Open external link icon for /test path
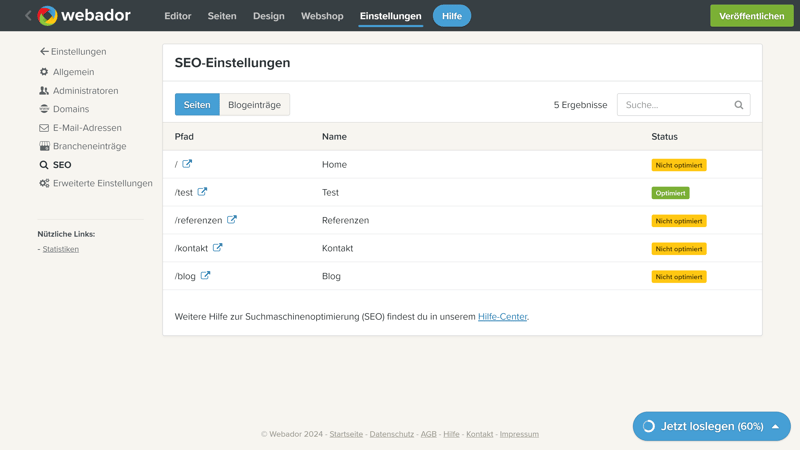 [x=202, y=192]
